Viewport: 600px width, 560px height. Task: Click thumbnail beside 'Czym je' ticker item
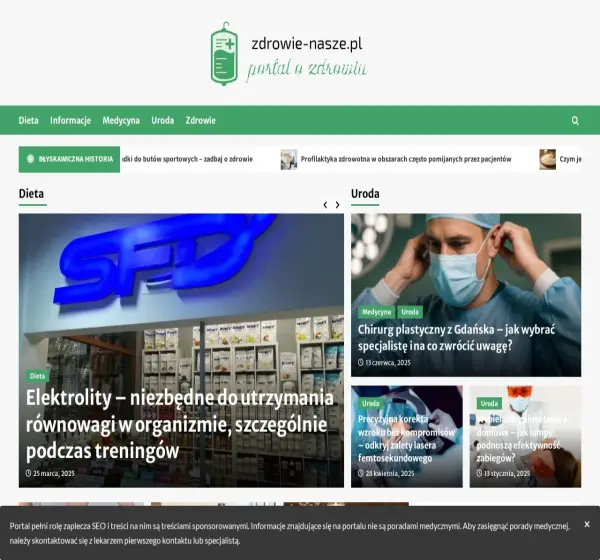pyautogui.click(x=548, y=159)
